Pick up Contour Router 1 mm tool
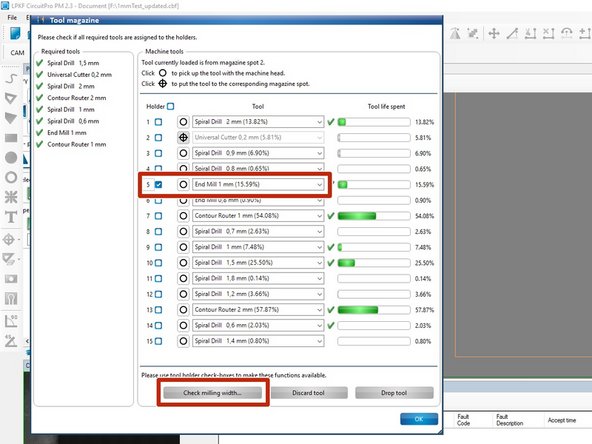The height and width of the screenshot is (444, 592). (183, 216)
